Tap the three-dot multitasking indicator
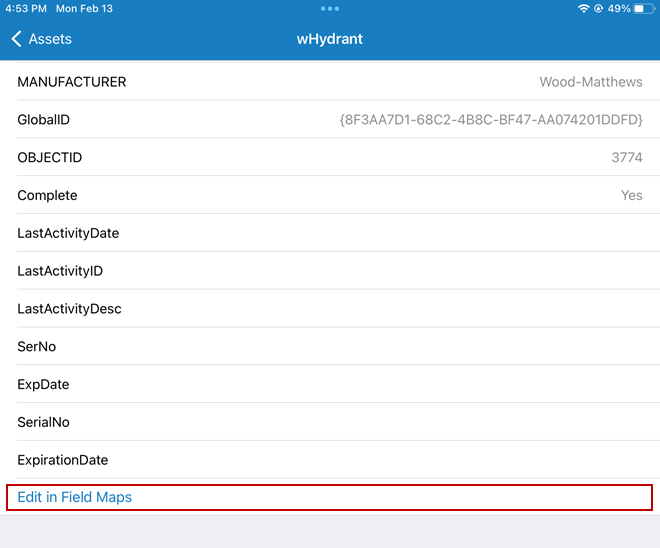The height and width of the screenshot is (548, 660). pyautogui.click(x=330, y=8)
